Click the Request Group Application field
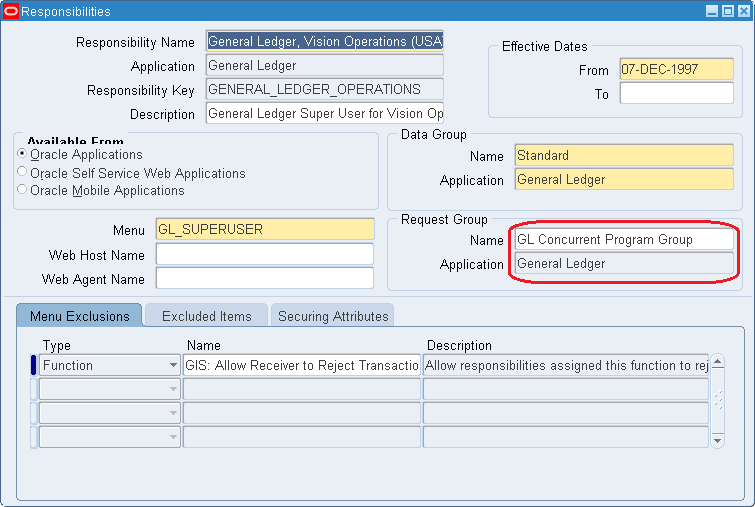This screenshot has width=755, height=507. point(624,263)
